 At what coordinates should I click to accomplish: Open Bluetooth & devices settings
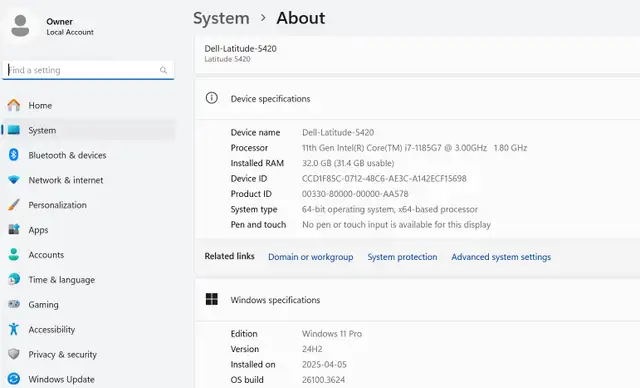click(x=89, y=155)
